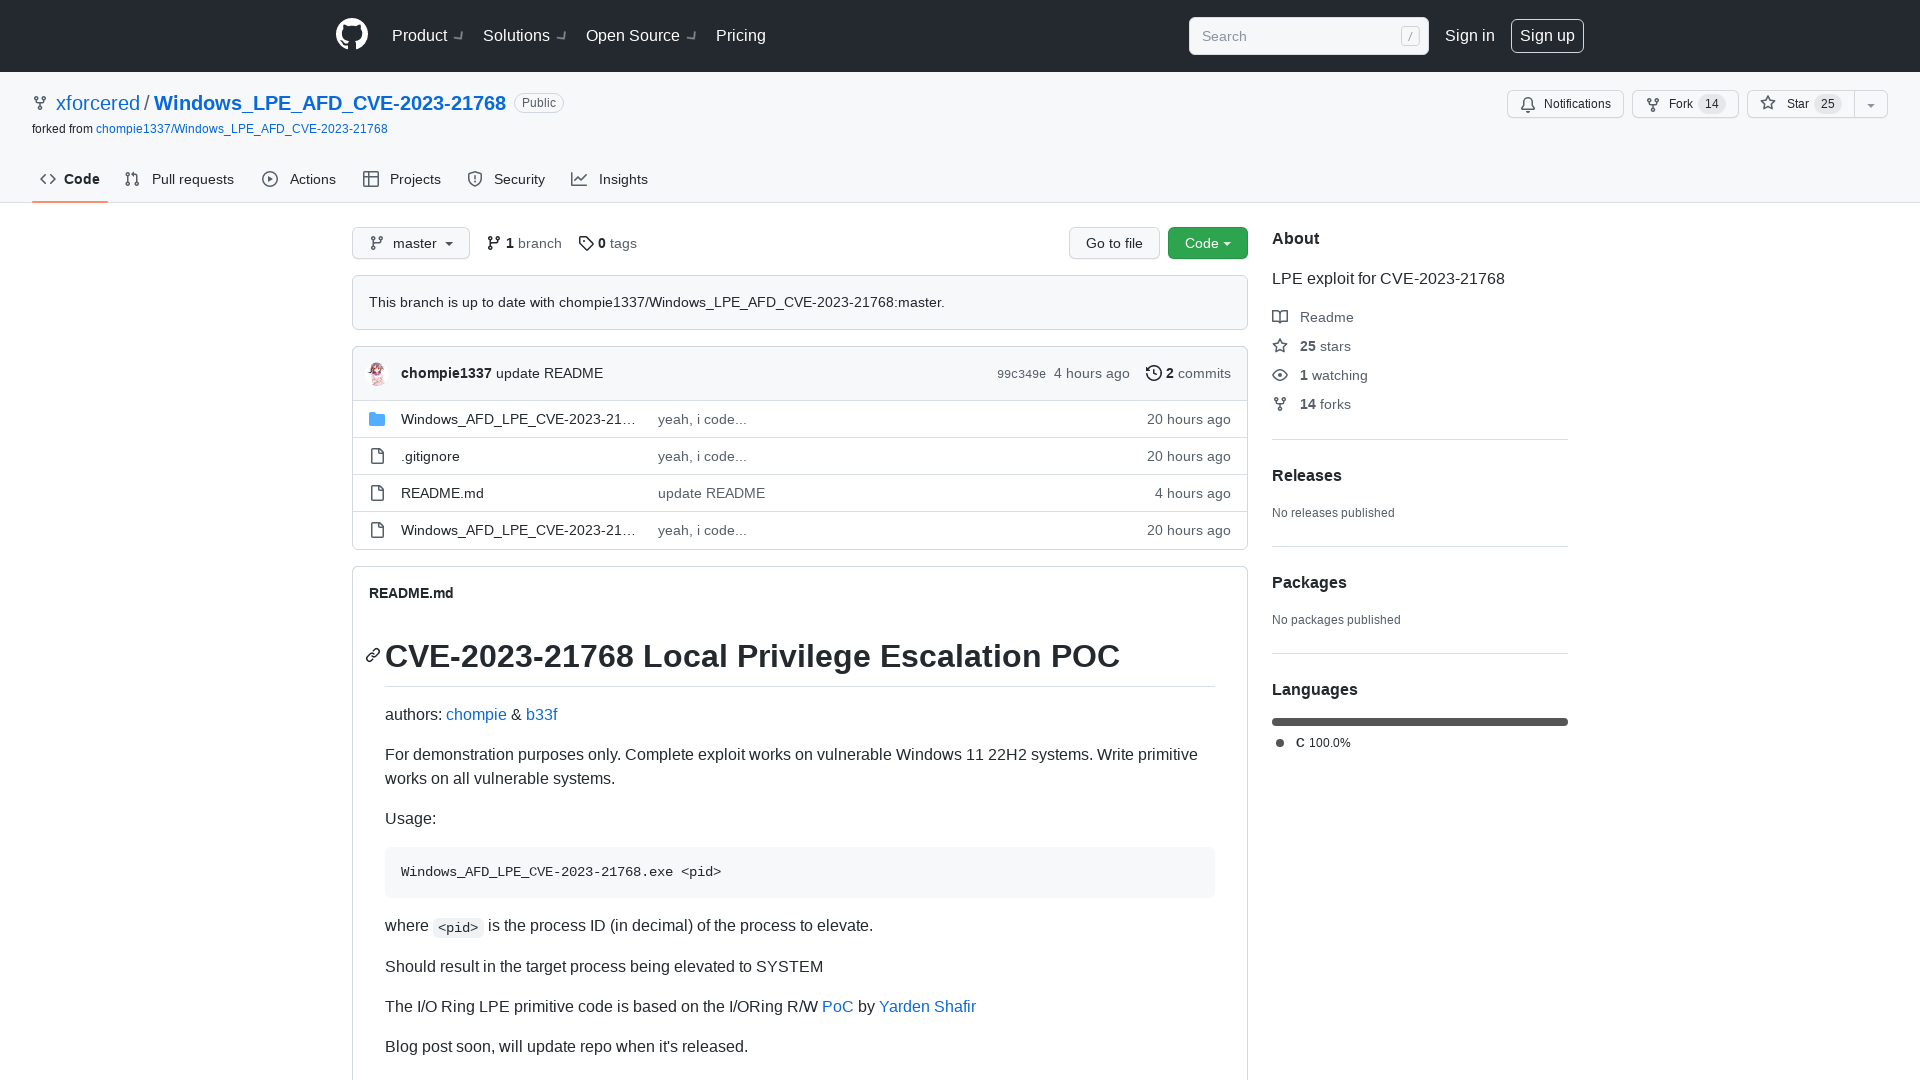Click Go to file button
The width and height of the screenshot is (1920, 1080).
pyautogui.click(x=1114, y=243)
